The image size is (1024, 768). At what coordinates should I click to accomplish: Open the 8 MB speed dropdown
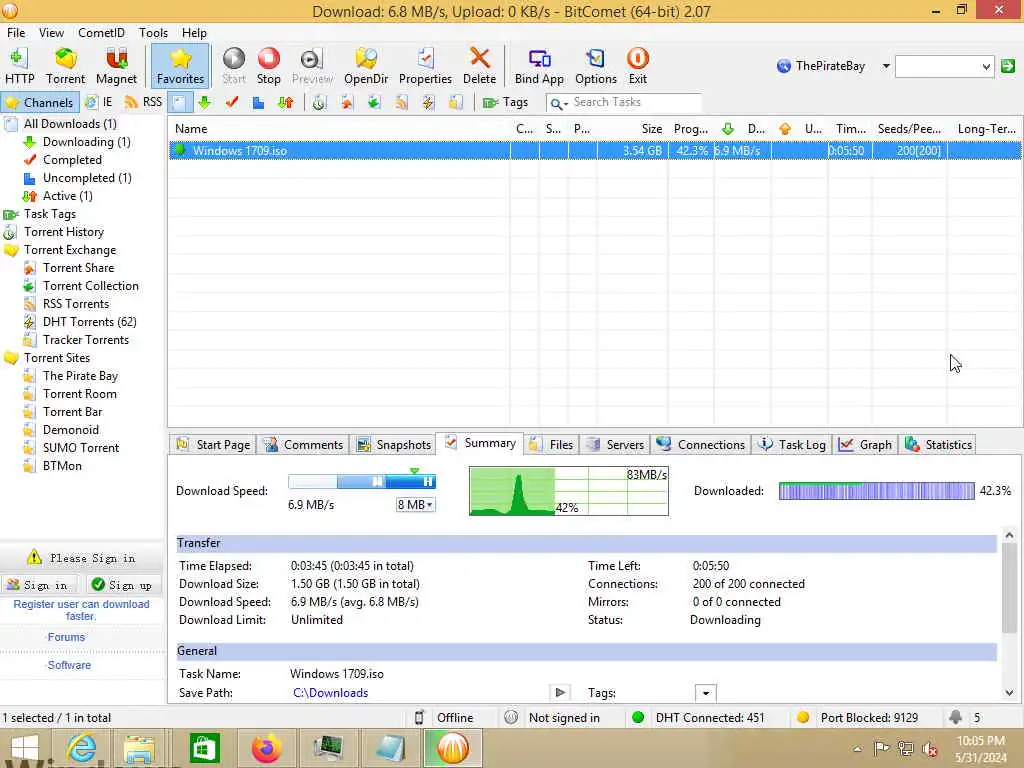click(x=415, y=505)
